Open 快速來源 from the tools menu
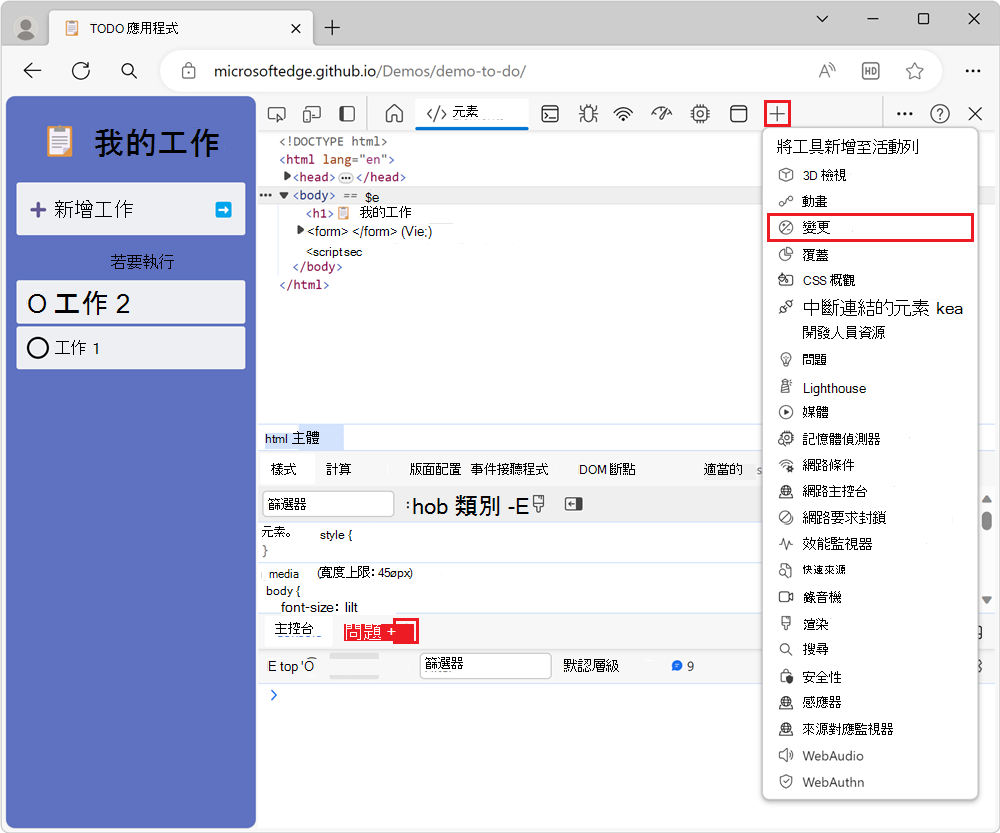The height and width of the screenshot is (833, 1000). click(870, 570)
